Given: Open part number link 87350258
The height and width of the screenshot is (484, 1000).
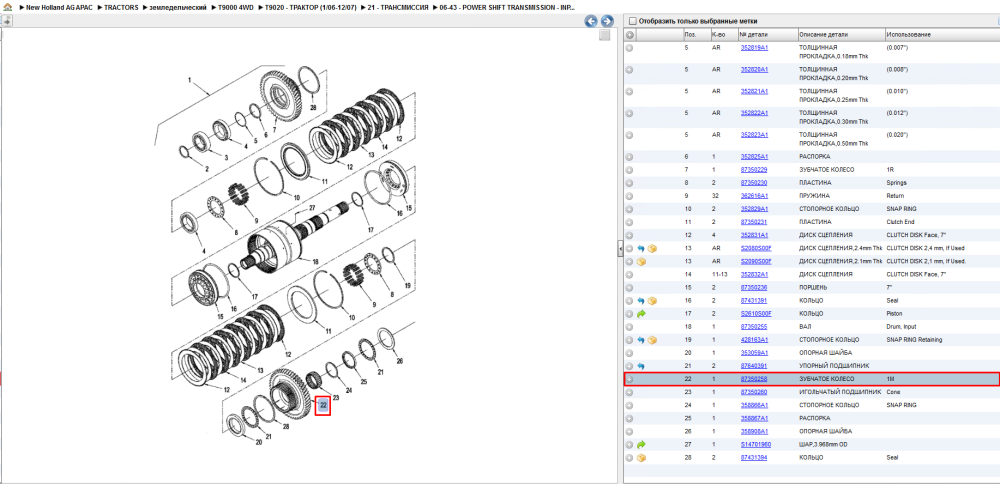Looking at the screenshot, I should point(754,379).
